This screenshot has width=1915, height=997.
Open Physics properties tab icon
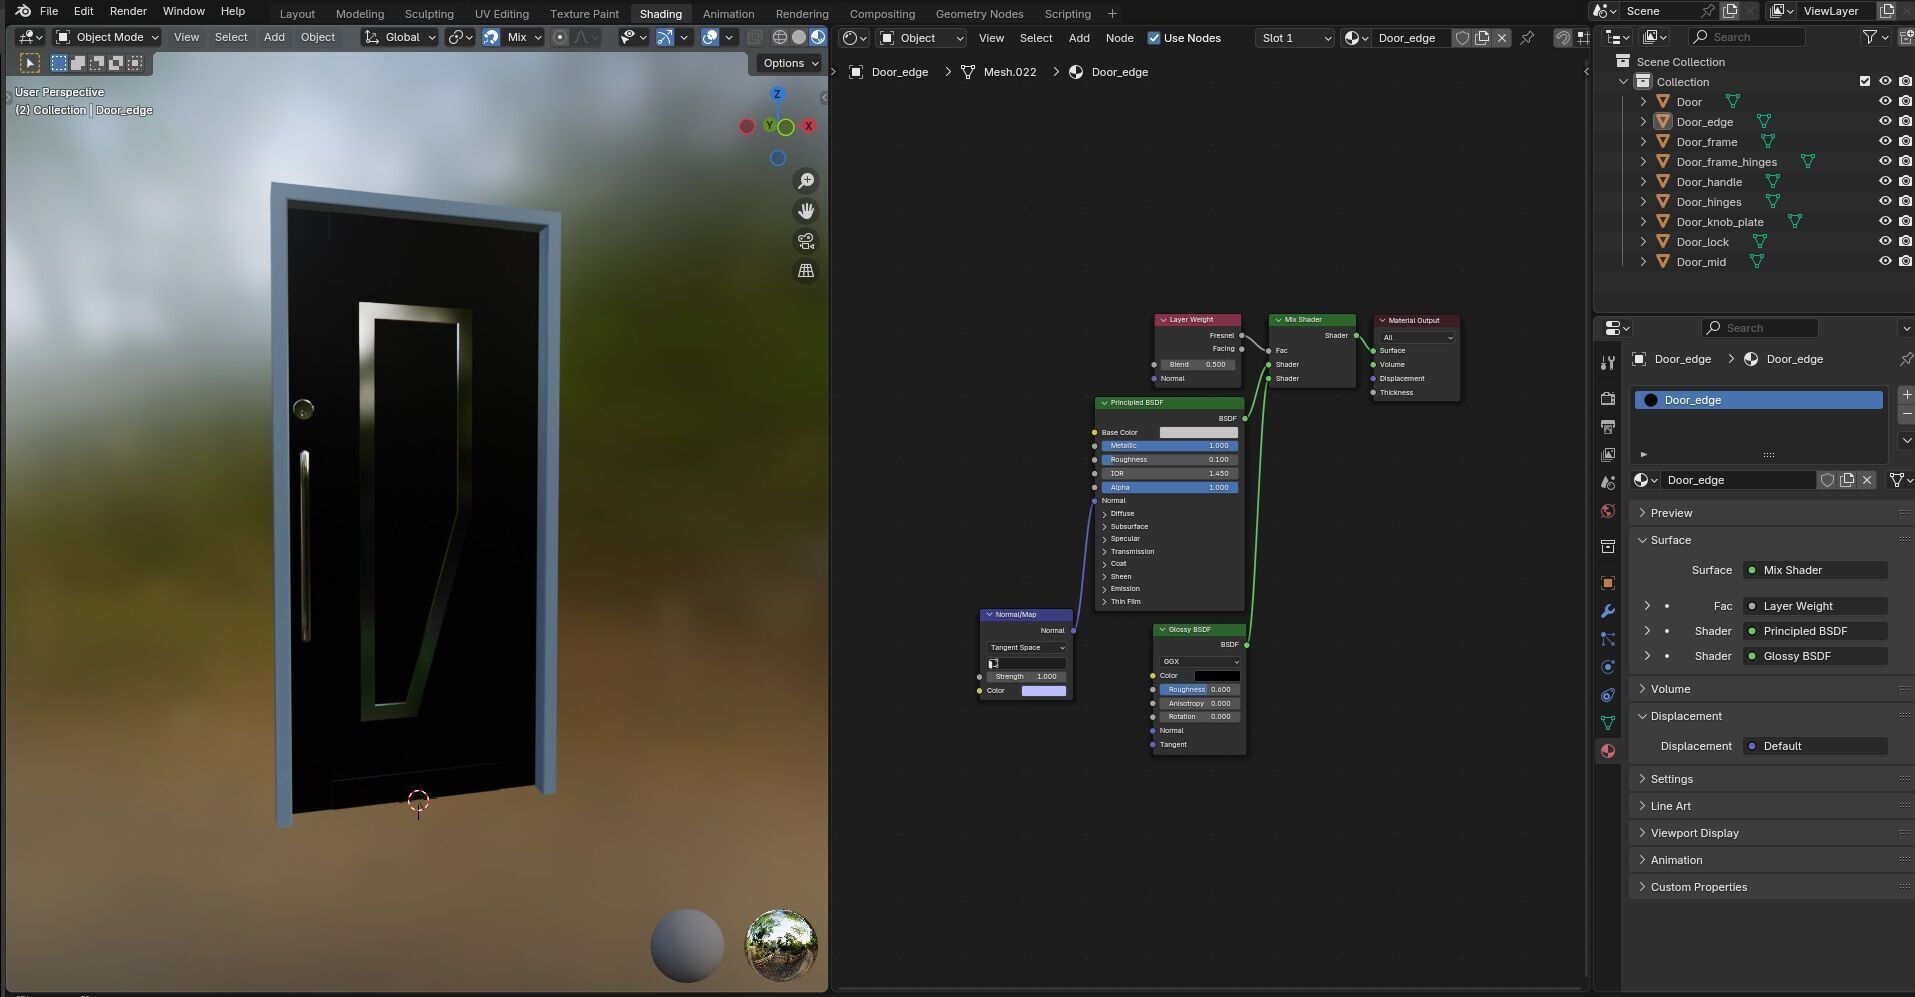[x=1608, y=667]
